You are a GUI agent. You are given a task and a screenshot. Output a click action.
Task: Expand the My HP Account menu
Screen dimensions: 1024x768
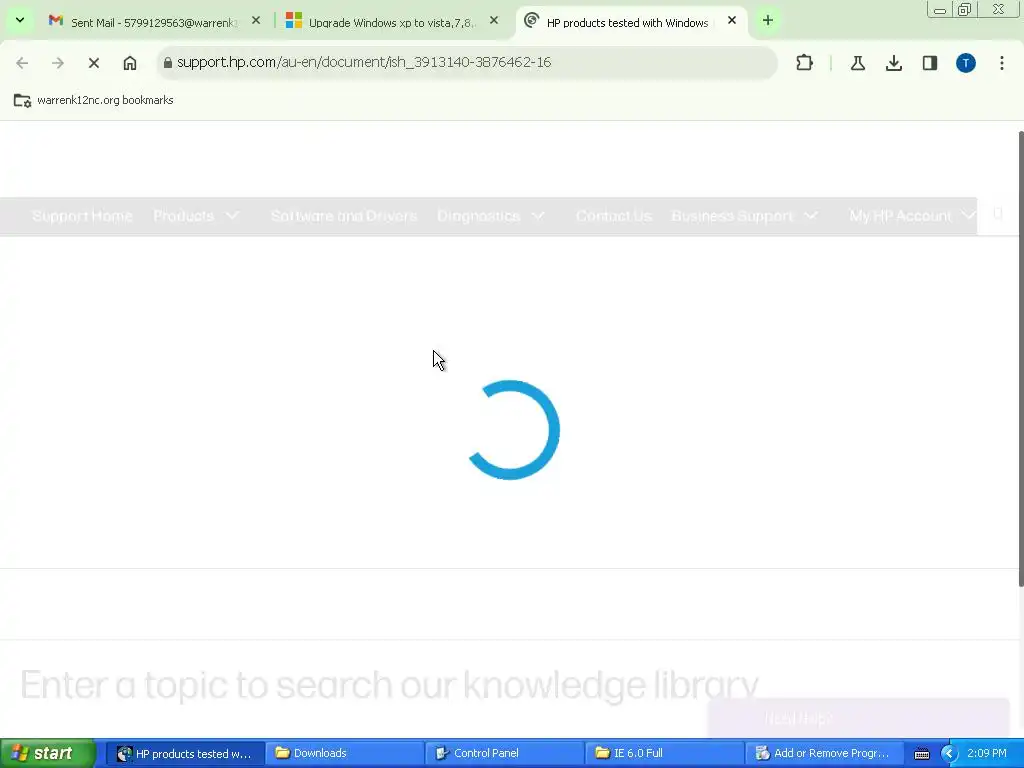912,216
